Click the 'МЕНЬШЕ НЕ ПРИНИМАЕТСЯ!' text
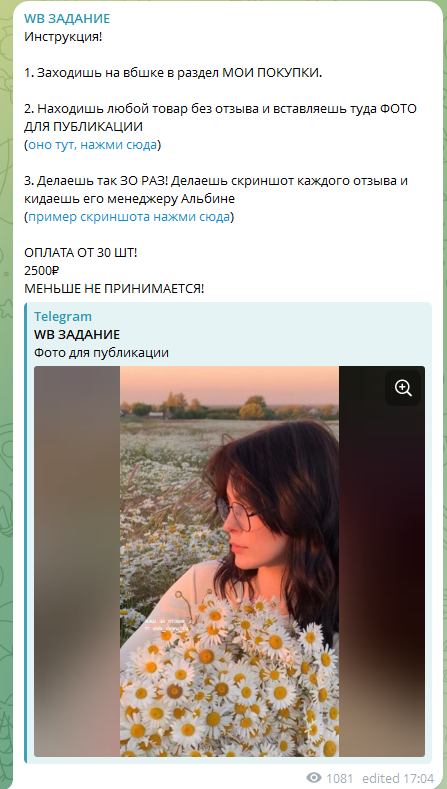 tap(114, 289)
